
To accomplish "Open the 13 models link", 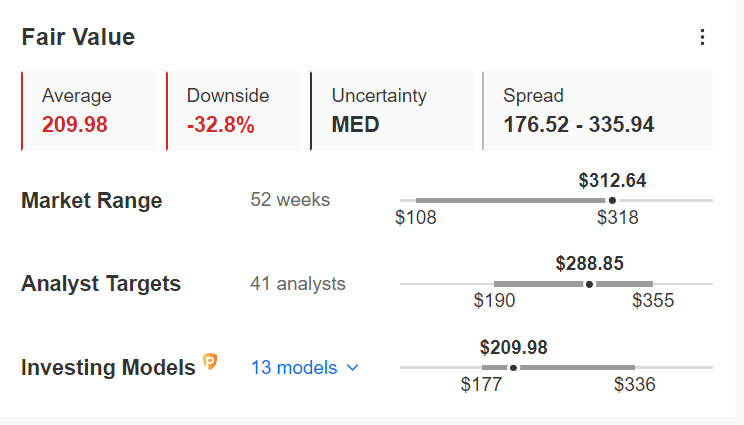I will coord(294,368).
